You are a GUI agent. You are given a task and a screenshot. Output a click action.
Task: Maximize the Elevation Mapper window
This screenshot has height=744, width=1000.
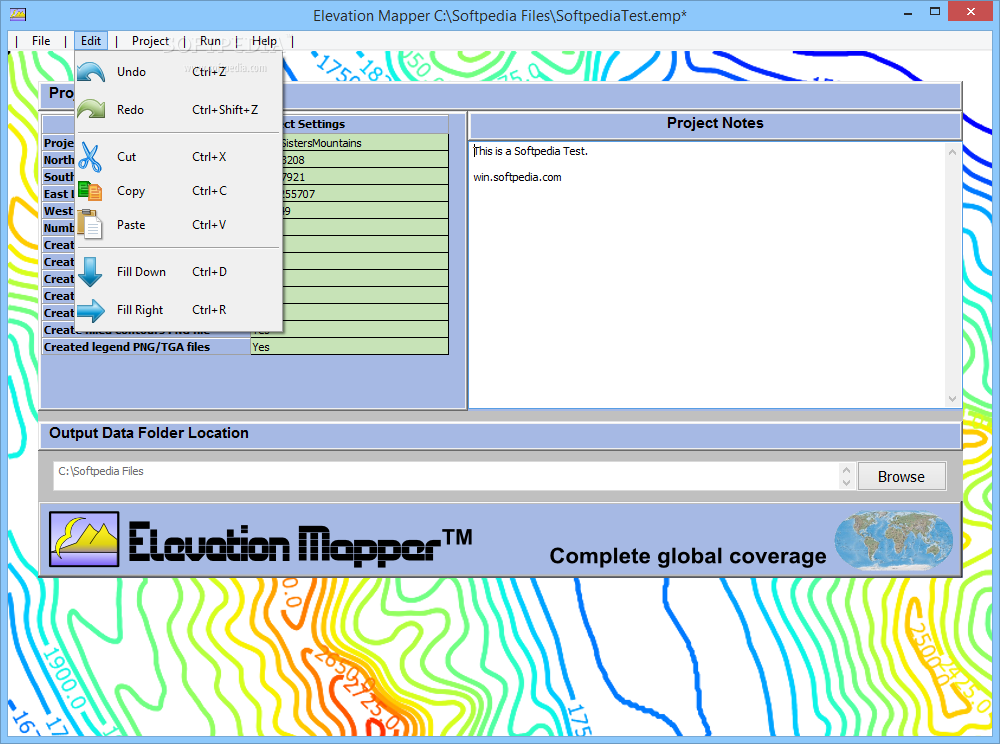pyautogui.click(x=935, y=11)
